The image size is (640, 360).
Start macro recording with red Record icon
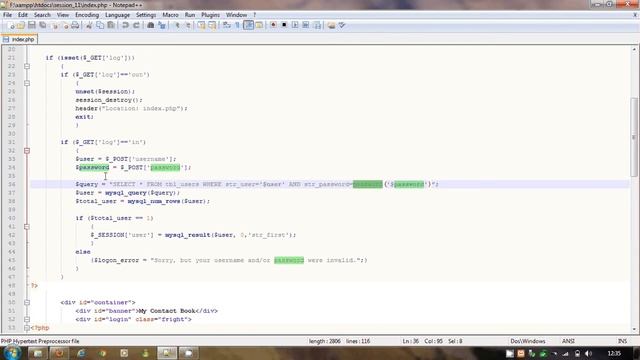tap(273, 25)
